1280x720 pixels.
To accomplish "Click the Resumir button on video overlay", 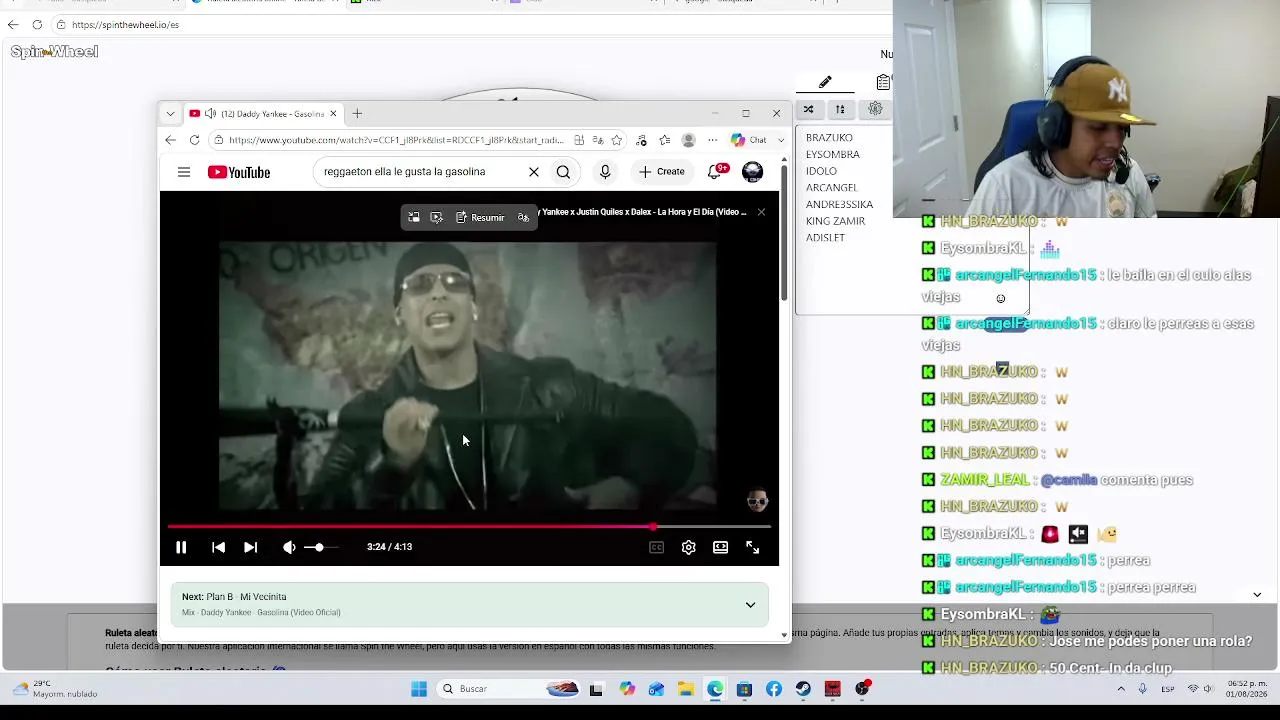I will tap(480, 217).
